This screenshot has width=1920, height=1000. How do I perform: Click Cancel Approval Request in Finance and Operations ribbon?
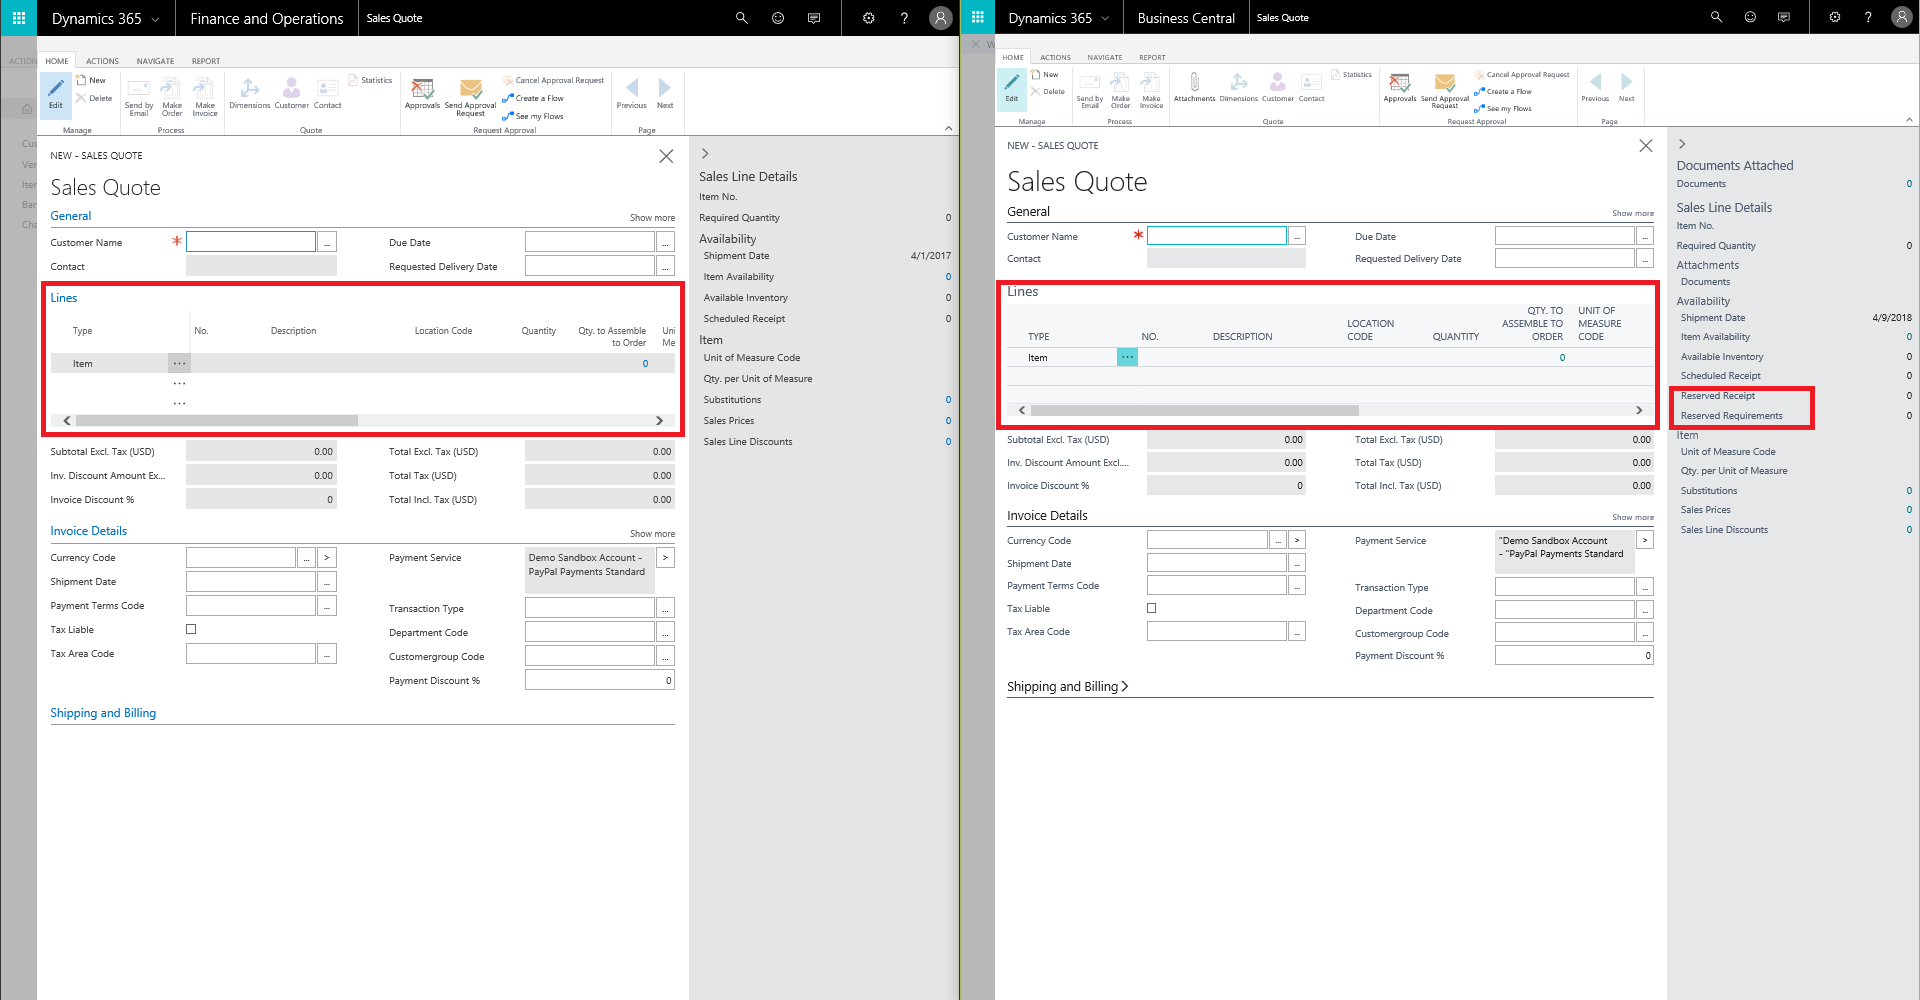tap(553, 80)
